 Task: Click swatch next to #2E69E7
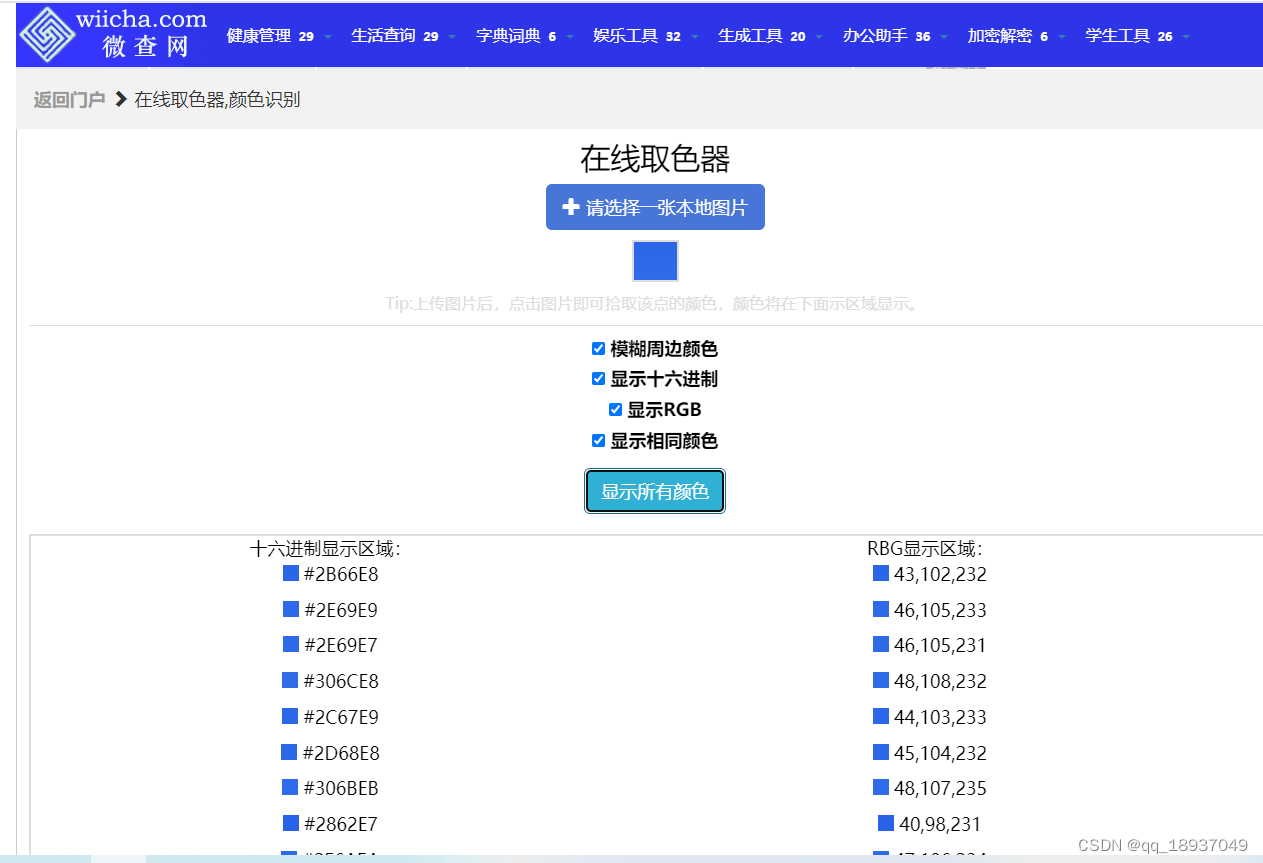click(291, 644)
